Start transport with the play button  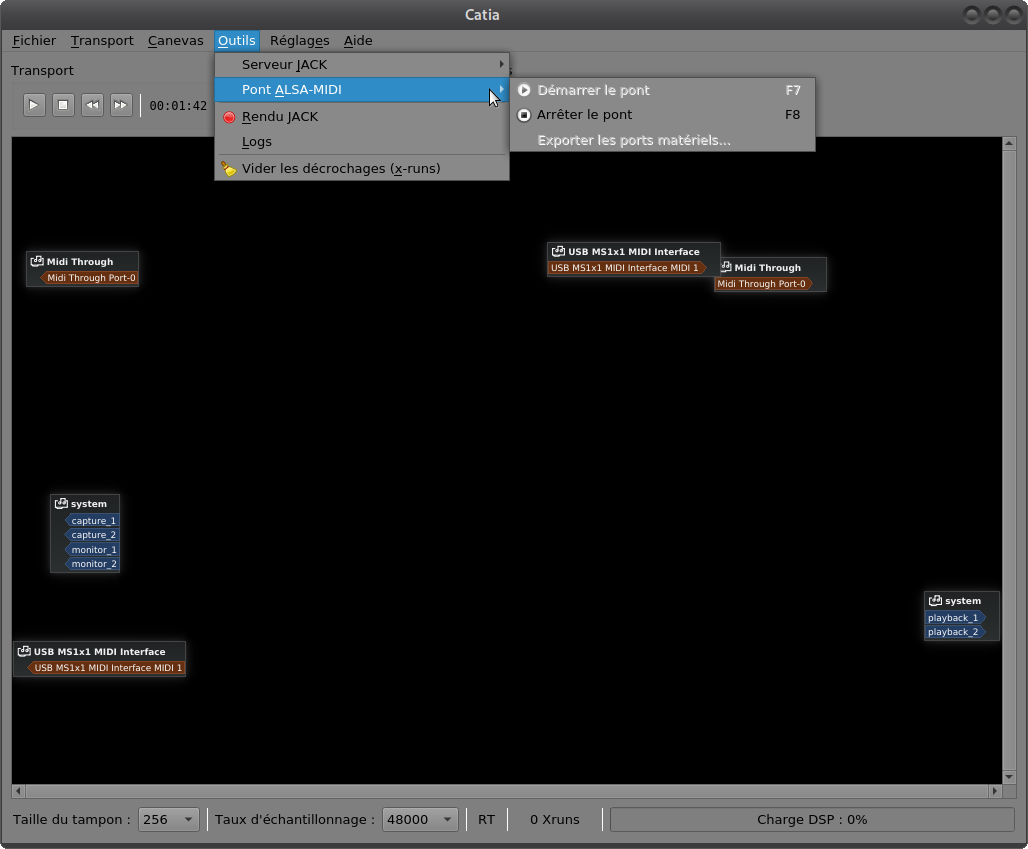click(x=34, y=105)
